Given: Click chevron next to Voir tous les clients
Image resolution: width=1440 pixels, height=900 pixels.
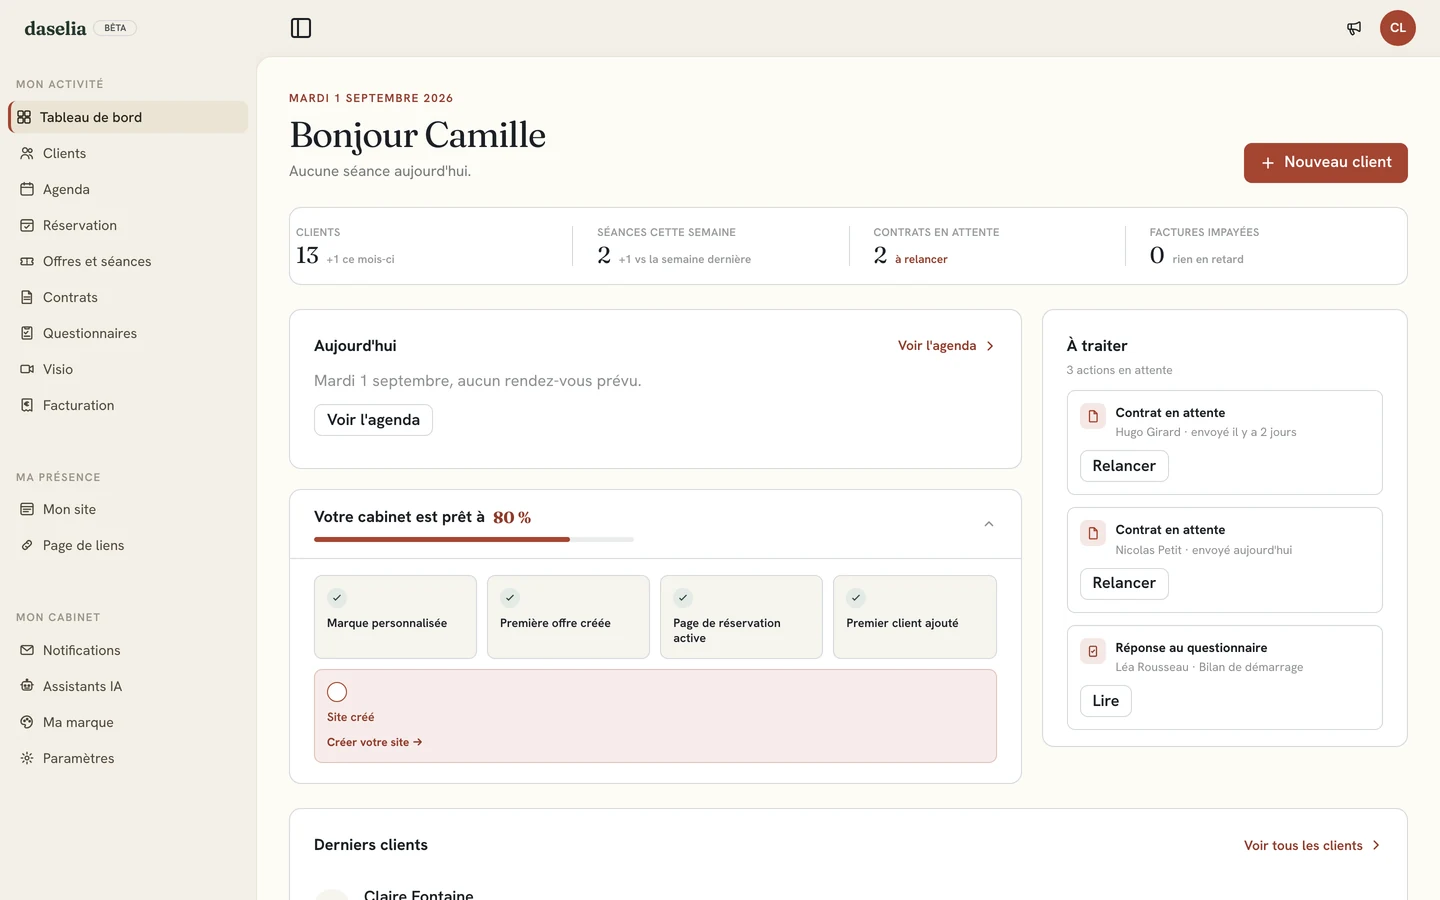Looking at the screenshot, I should coord(1376,846).
